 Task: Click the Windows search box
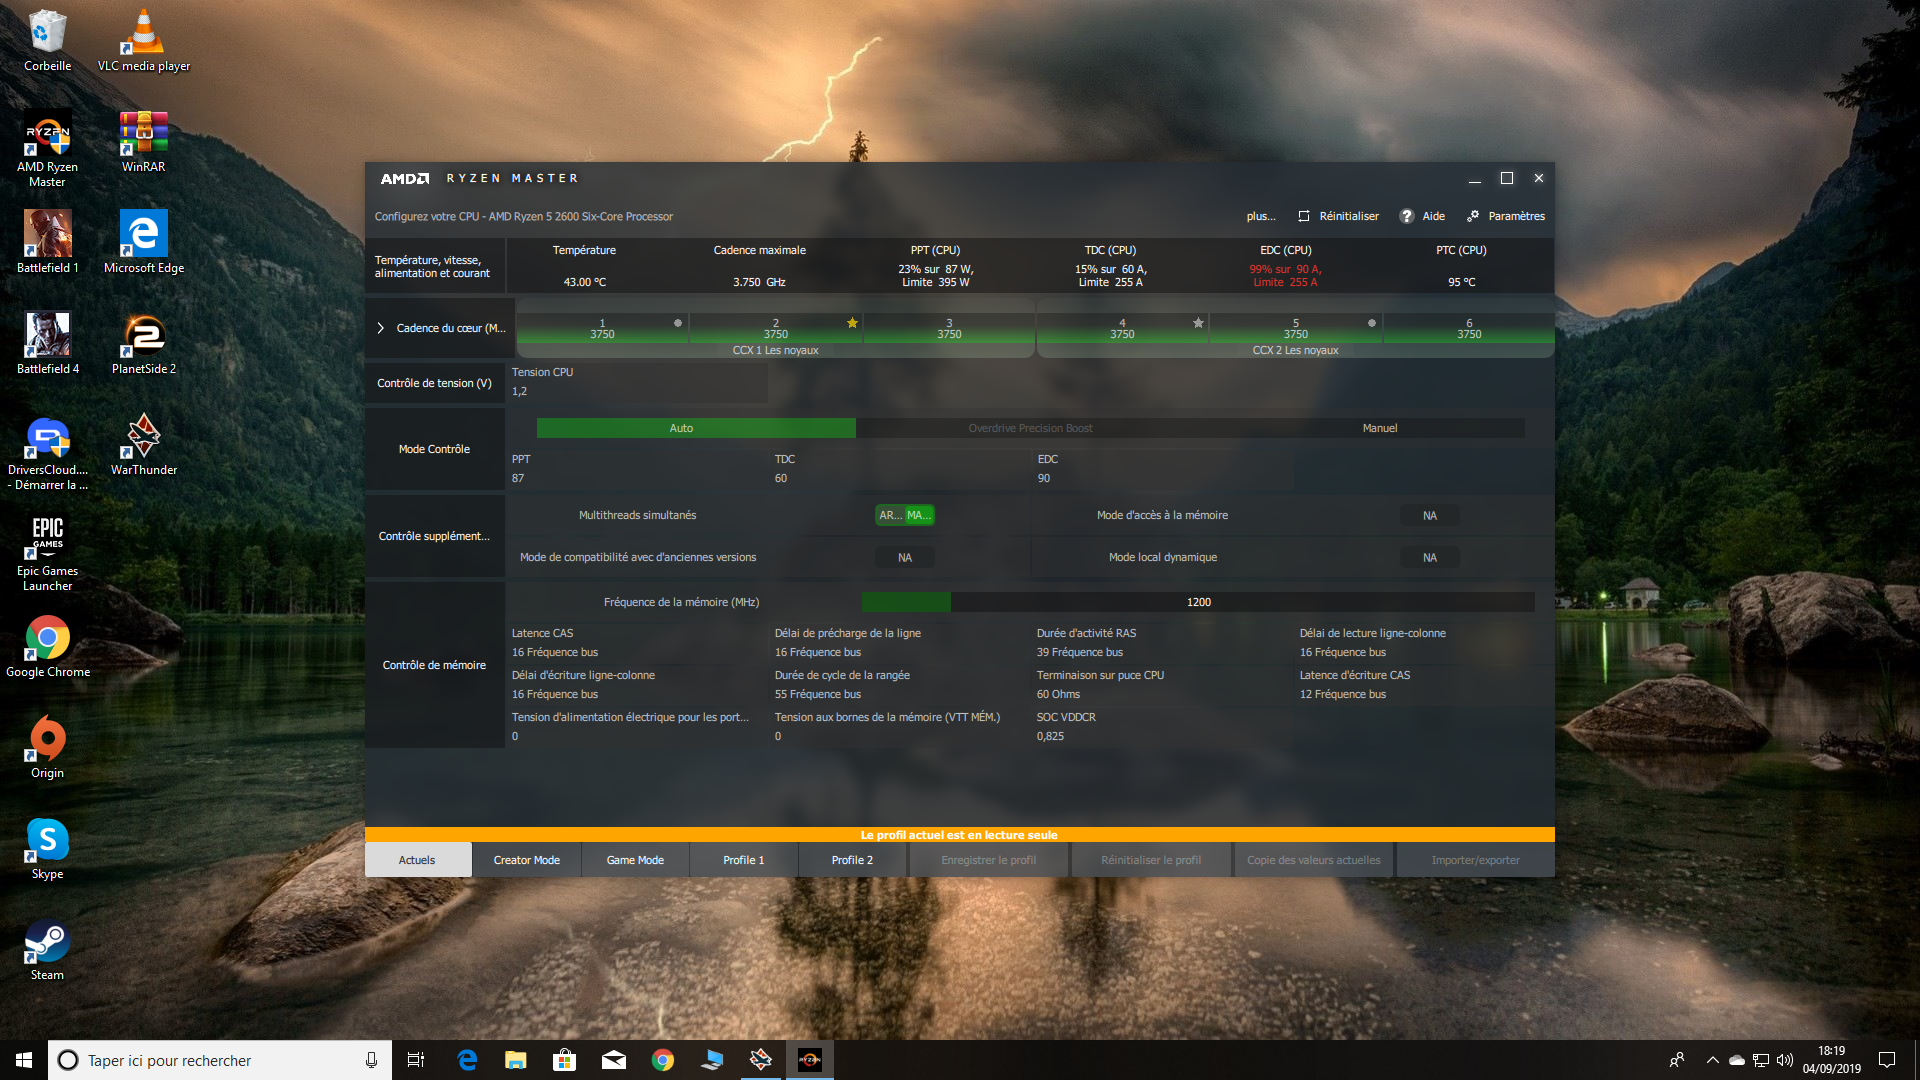[x=220, y=1060]
